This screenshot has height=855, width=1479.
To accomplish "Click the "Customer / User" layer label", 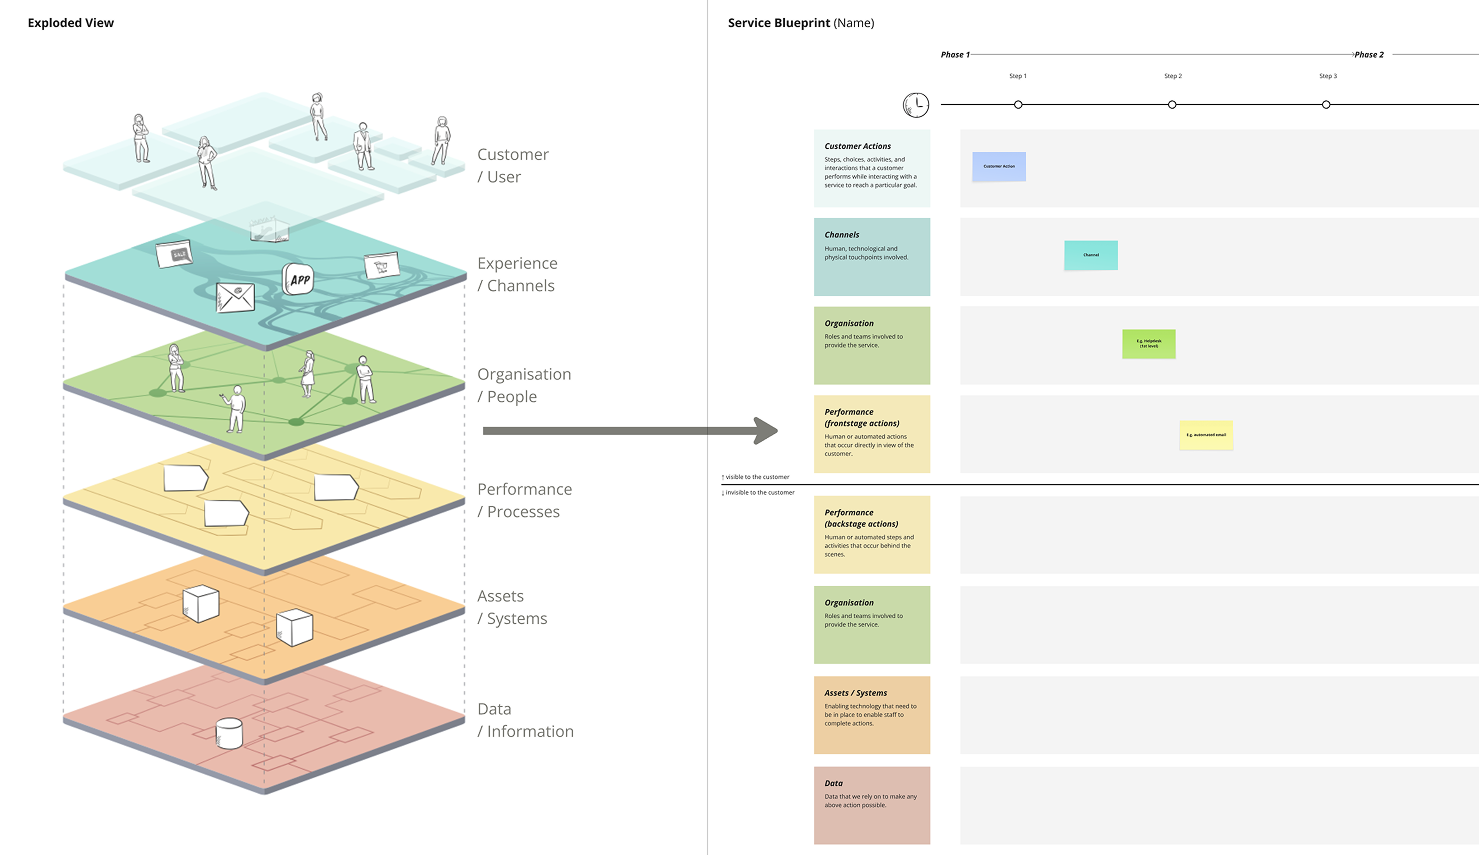I will 513,166.
